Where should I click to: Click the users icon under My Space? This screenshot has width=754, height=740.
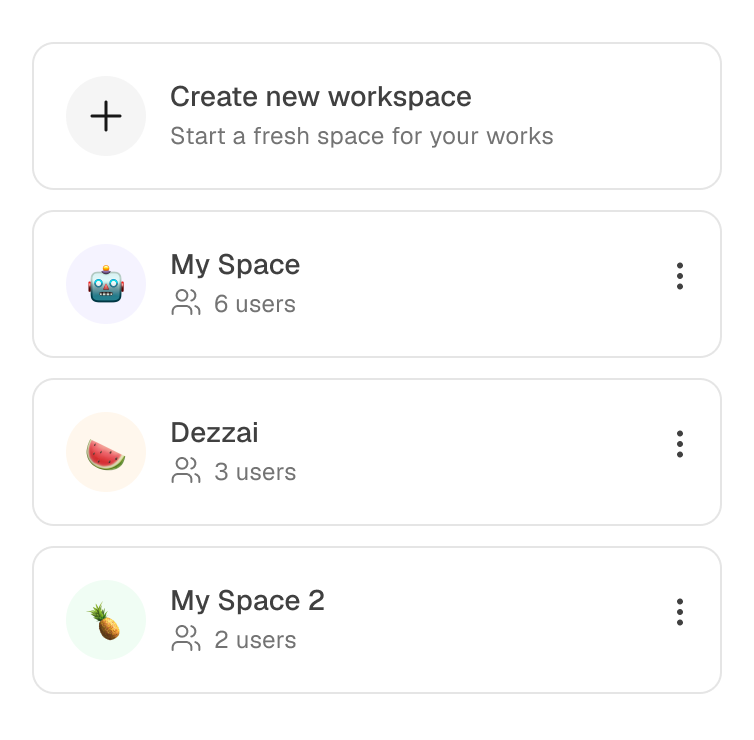coord(186,303)
